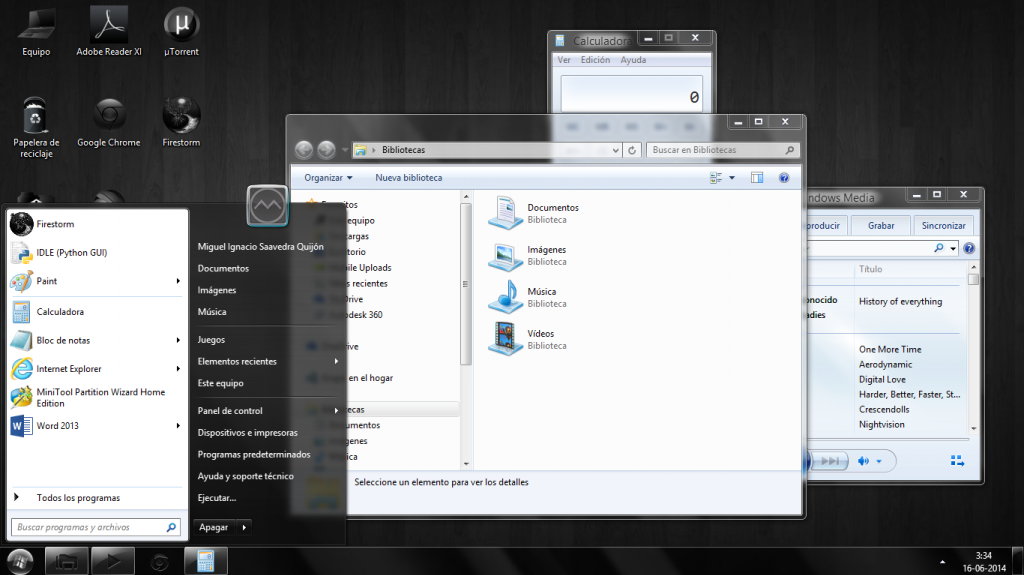Expand Elementos recientes submenu

coord(336,361)
